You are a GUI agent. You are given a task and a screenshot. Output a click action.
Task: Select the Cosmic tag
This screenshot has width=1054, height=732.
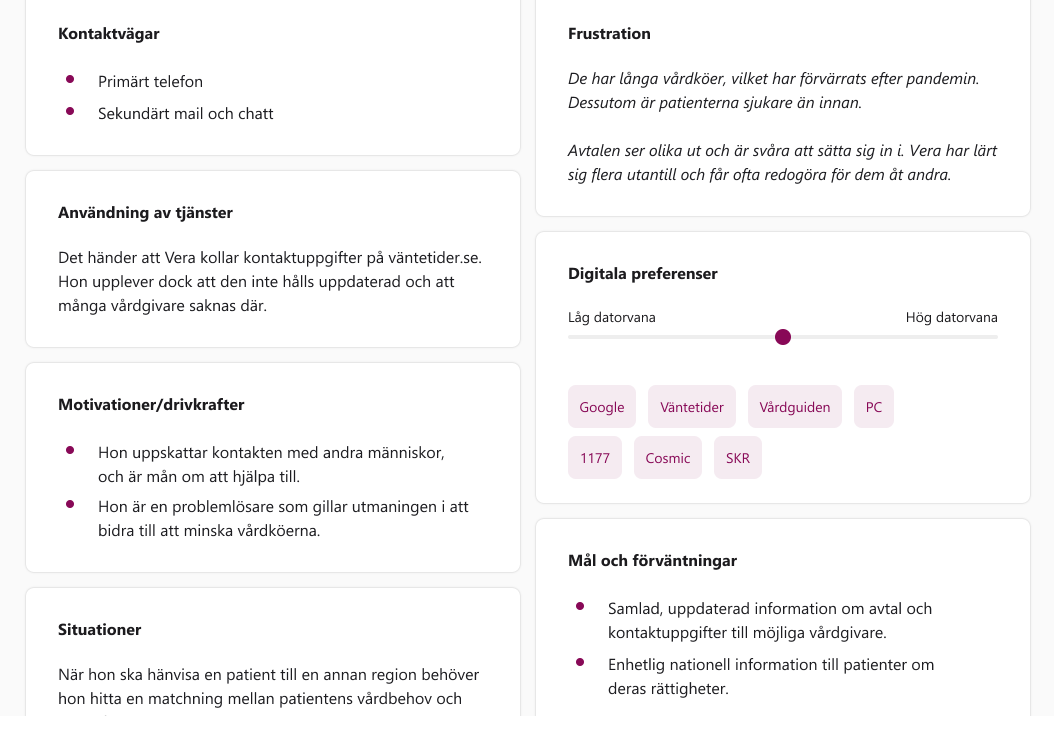click(668, 458)
